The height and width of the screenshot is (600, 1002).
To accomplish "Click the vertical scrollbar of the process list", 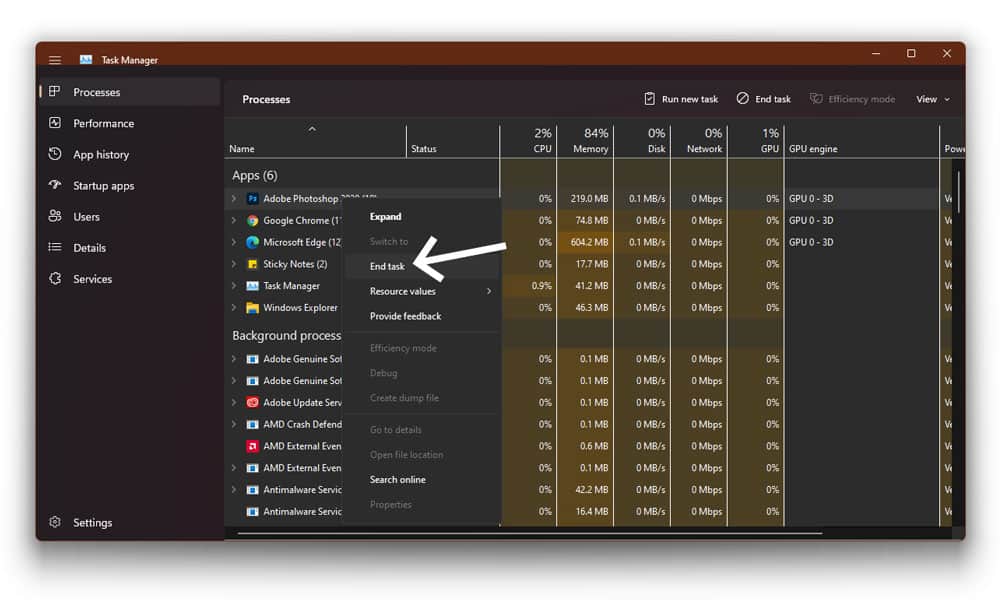I will tap(959, 193).
